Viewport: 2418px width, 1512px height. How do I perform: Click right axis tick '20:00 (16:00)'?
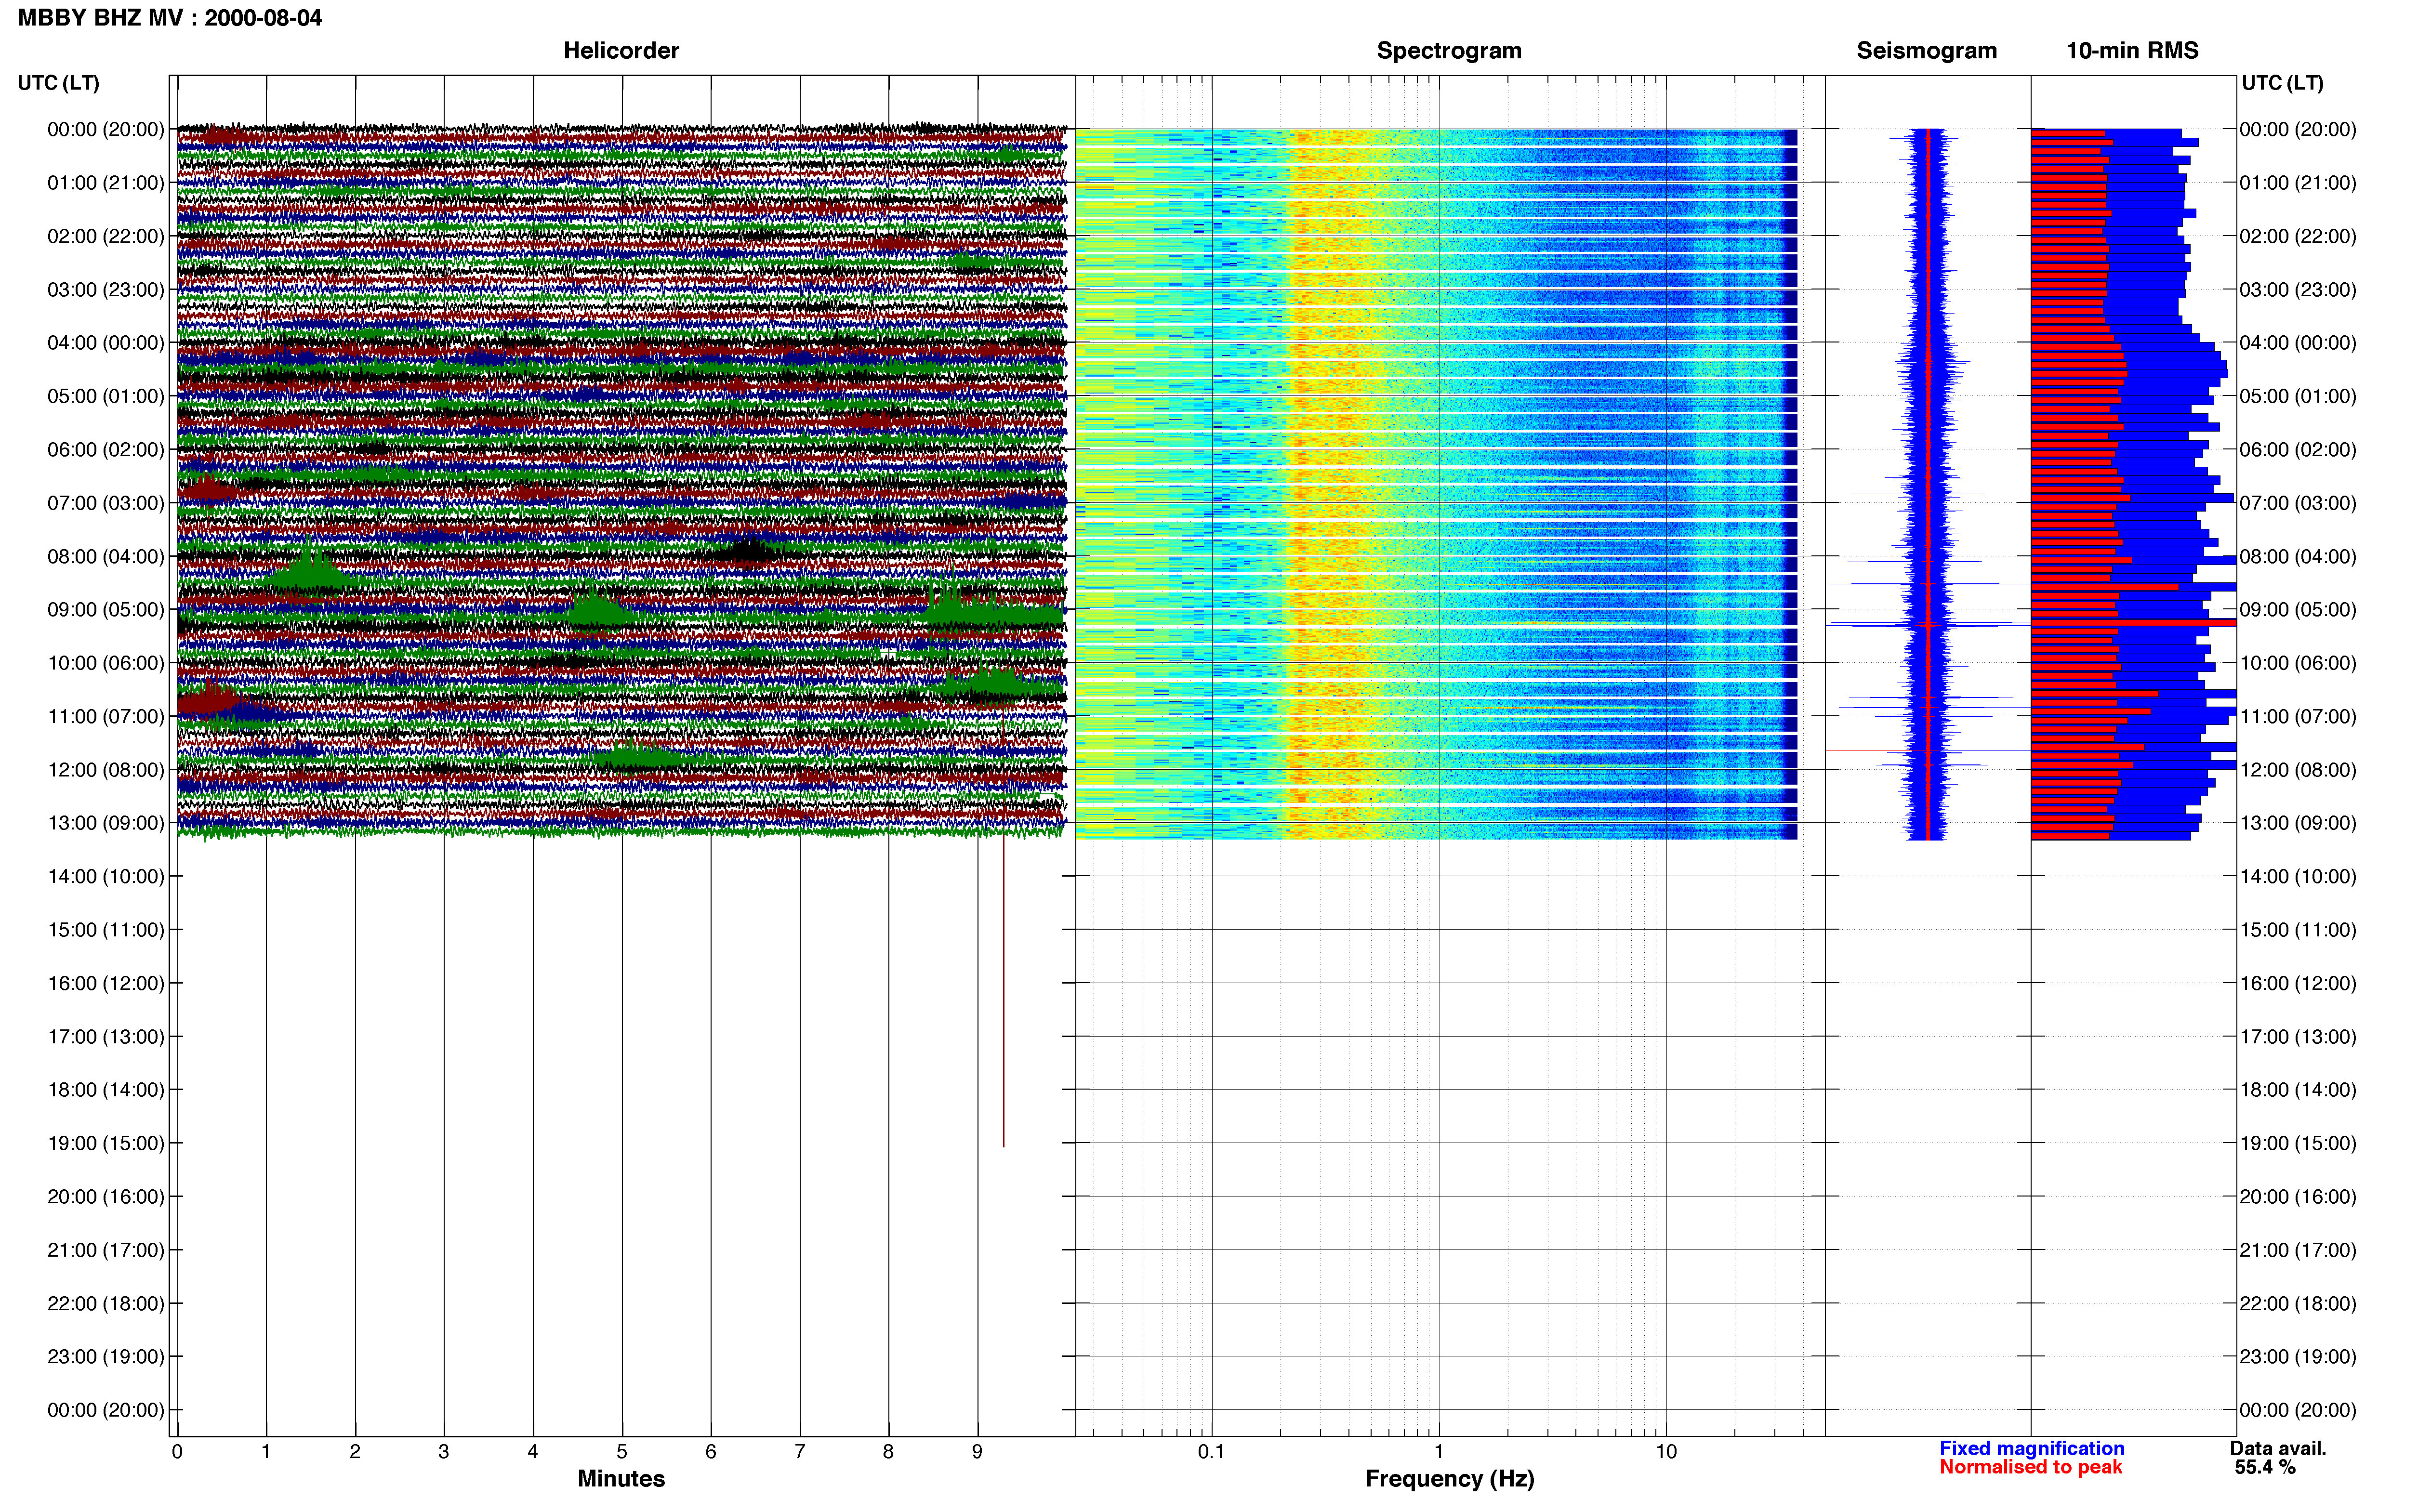click(x=2298, y=1197)
